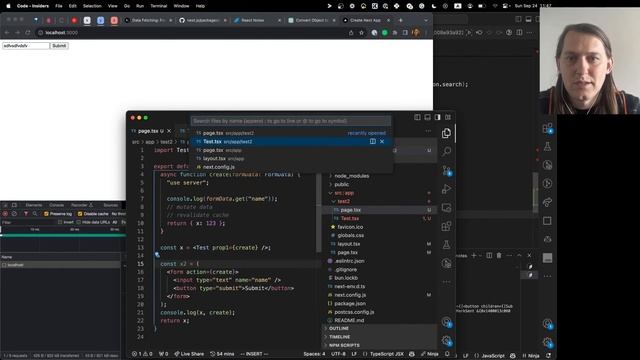The image size is (640, 360).
Task: Open the browser extensions puzzle icon
Action: click(395, 33)
